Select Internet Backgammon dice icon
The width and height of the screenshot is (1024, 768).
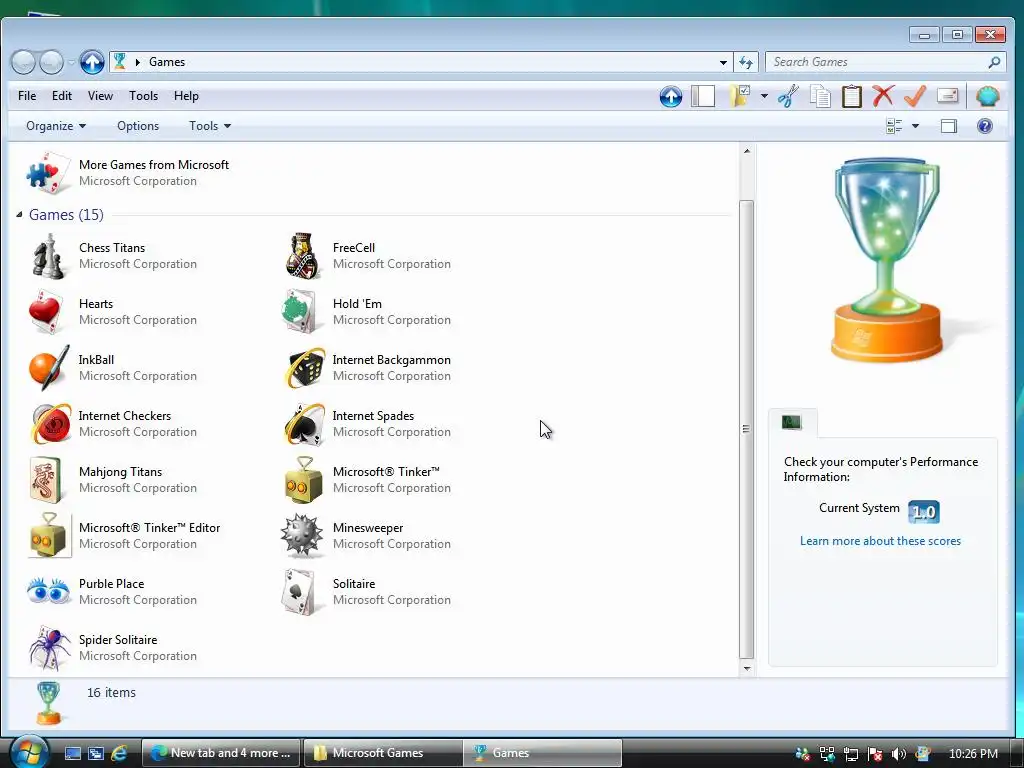304,368
